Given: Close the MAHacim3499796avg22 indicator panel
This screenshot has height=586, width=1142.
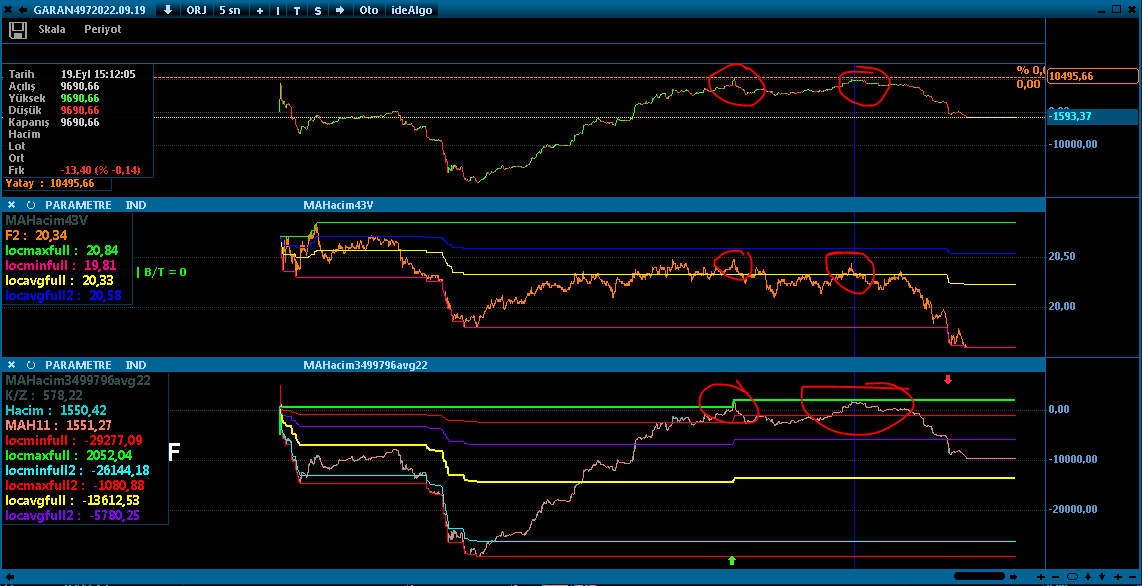Looking at the screenshot, I should coord(9,365).
